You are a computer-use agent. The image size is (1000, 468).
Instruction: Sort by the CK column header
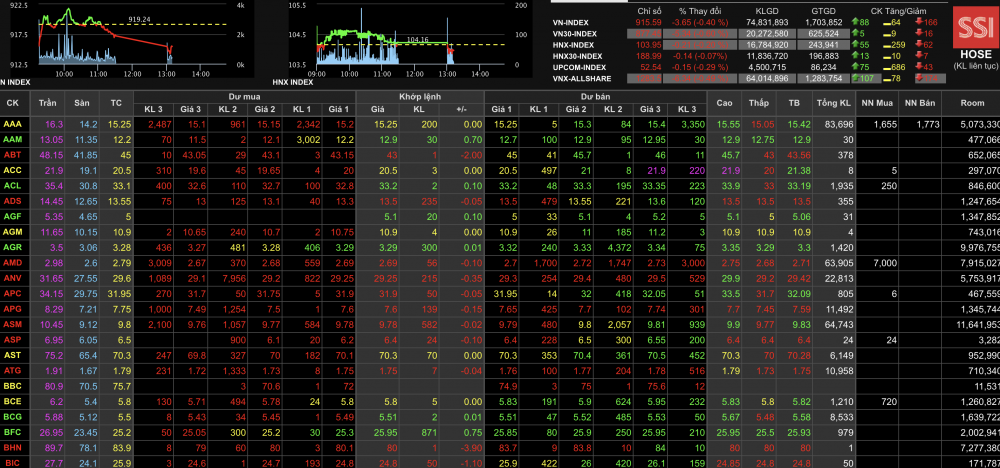(x=12, y=103)
